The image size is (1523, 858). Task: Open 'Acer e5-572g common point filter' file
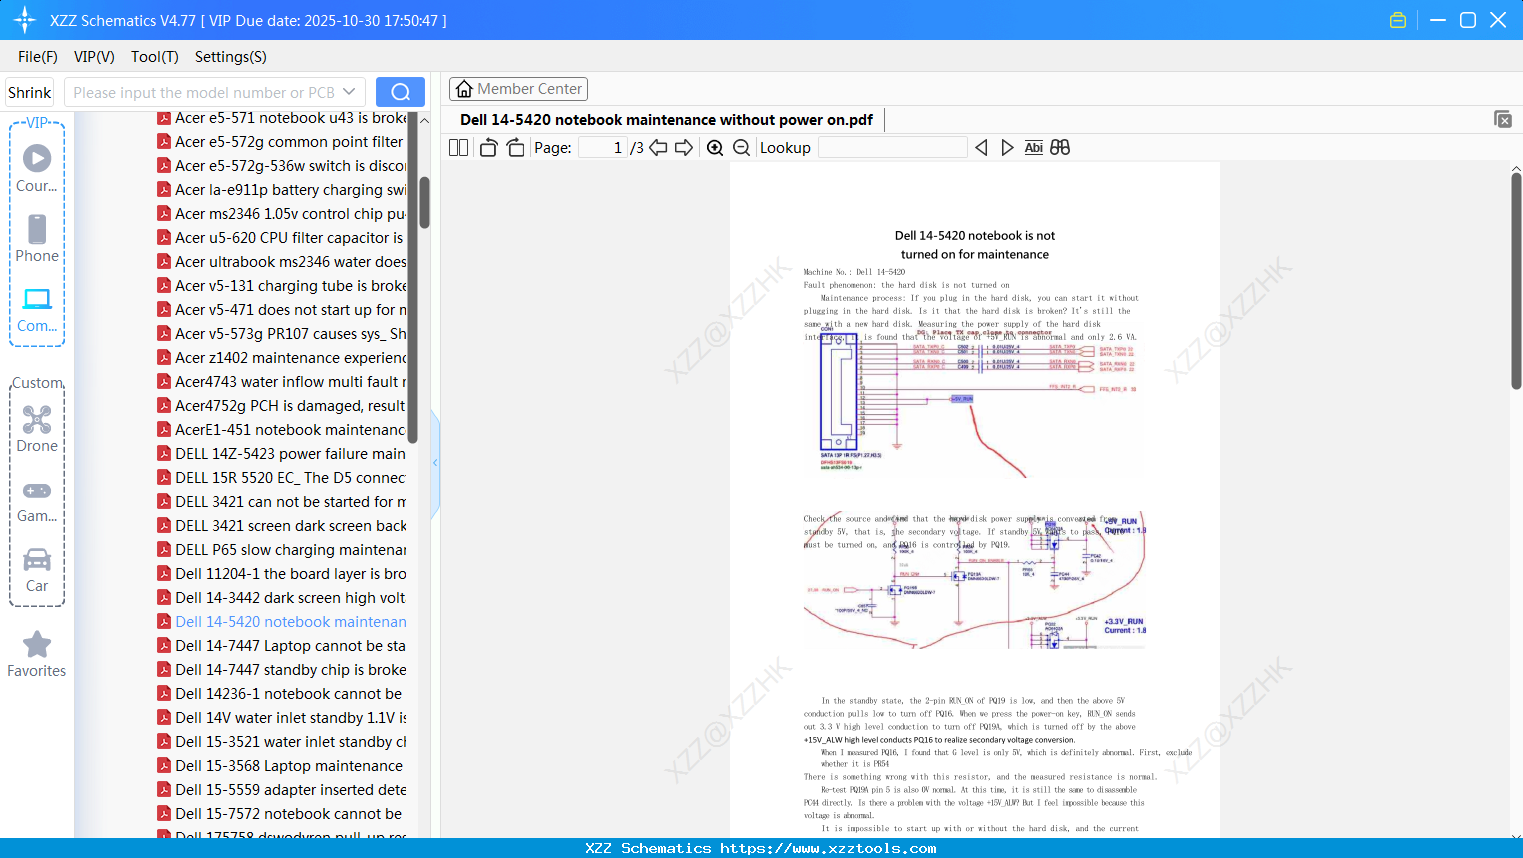pyautogui.click(x=281, y=142)
